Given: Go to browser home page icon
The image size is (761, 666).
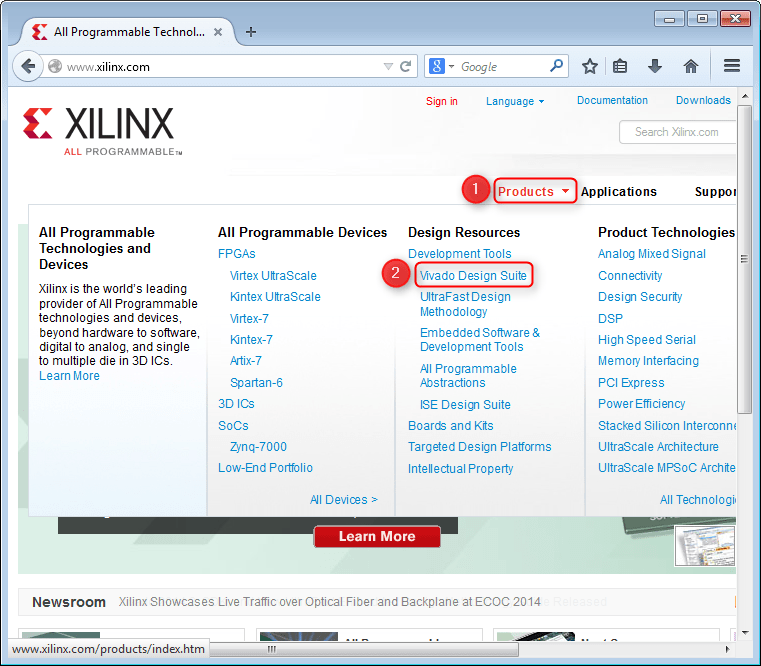Looking at the screenshot, I should [690, 67].
